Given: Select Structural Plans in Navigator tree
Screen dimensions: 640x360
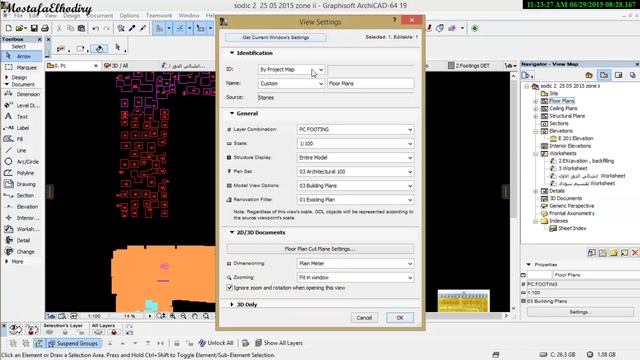Looking at the screenshot, I should pos(567,116).
